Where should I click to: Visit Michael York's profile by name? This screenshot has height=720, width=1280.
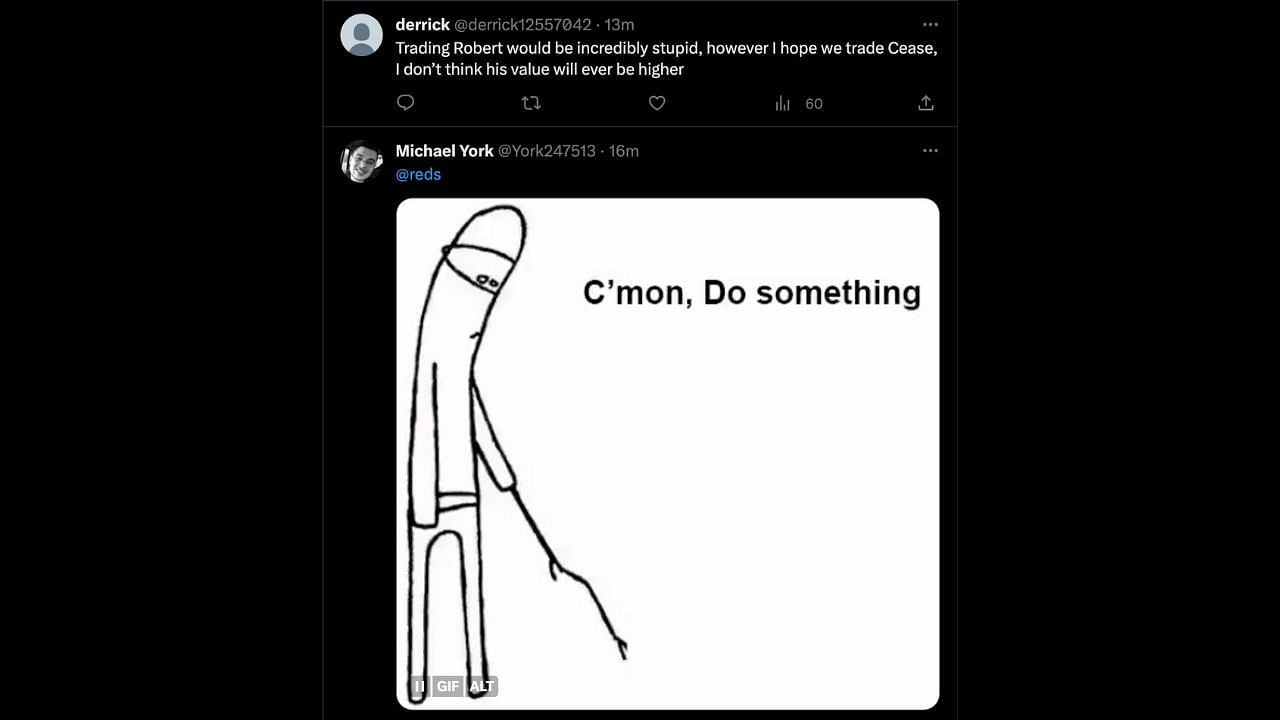pos(444,150)
